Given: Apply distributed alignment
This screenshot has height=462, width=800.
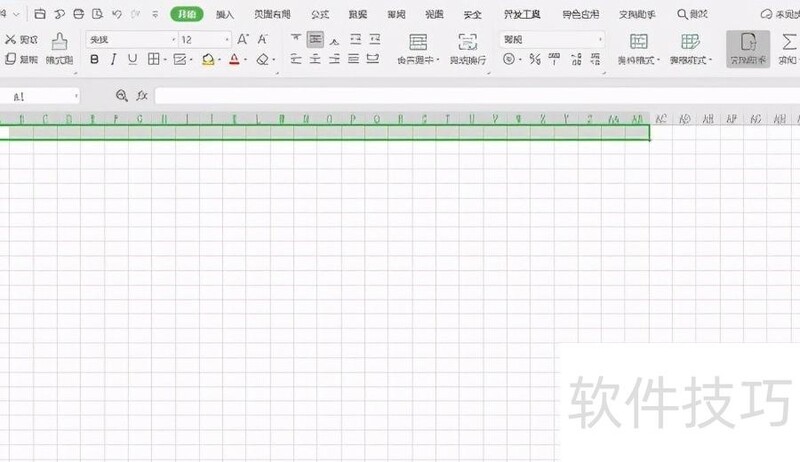Looking at the screenshot, I should 373,59.
